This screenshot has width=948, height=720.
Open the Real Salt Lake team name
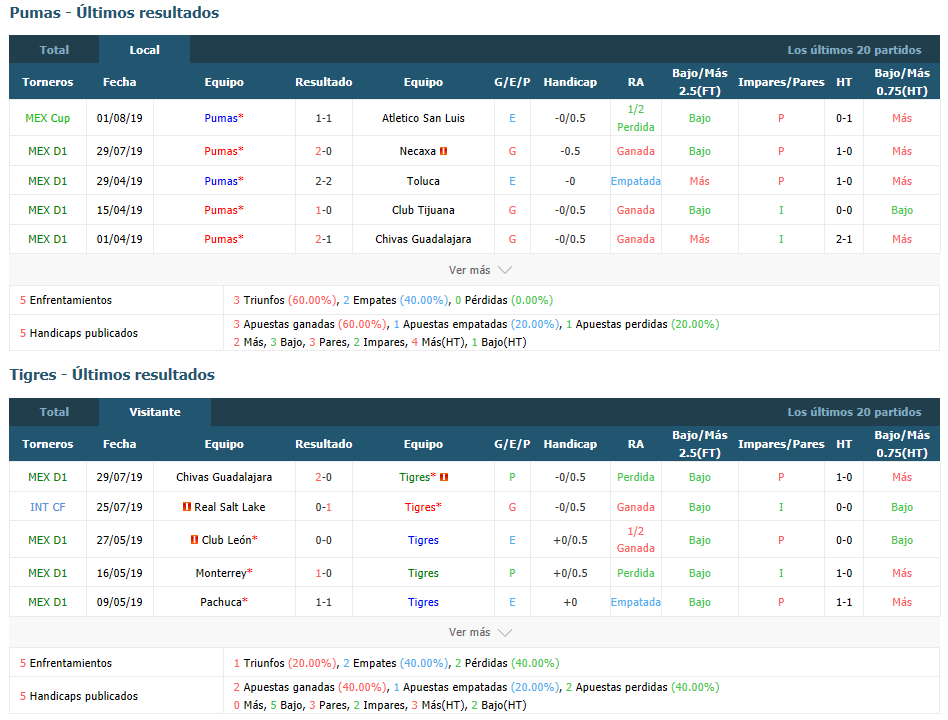coord(230,507)
